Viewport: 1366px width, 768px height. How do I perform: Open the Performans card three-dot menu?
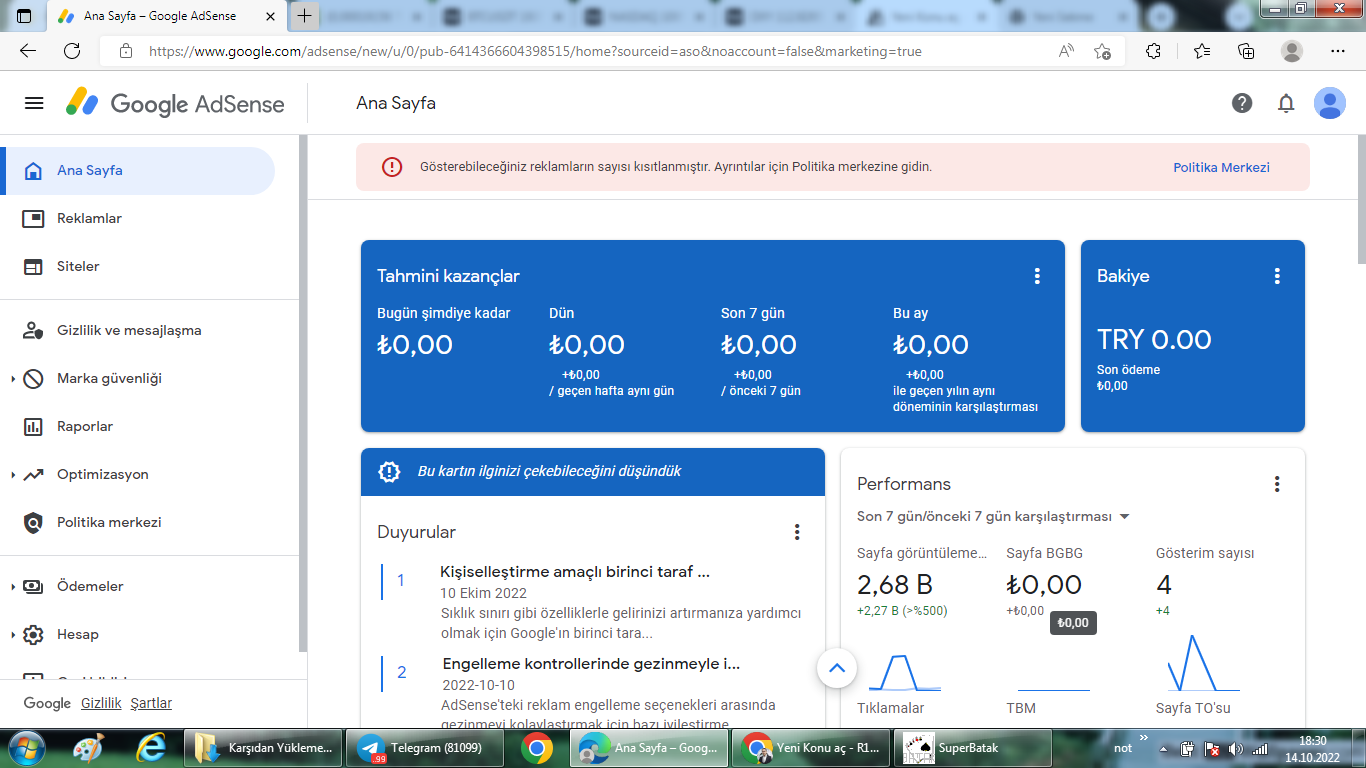(1277, 484)
